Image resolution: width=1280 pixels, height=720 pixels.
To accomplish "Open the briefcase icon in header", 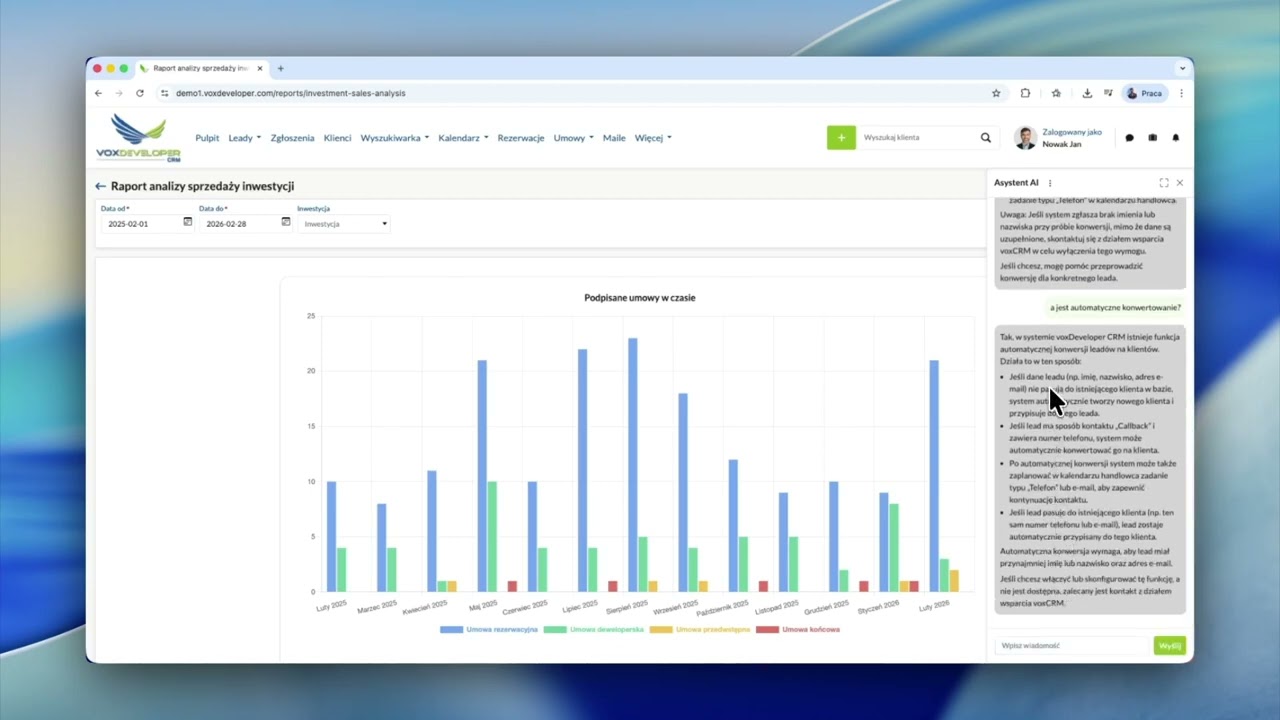I will pyautogui.click(x=1152, y=138).
